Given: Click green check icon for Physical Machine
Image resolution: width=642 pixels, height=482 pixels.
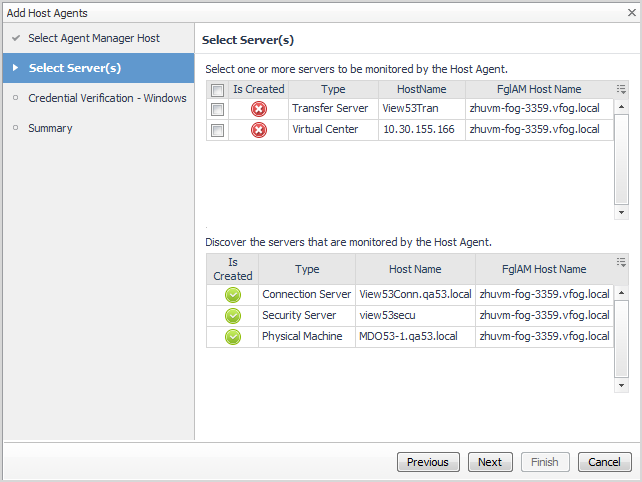Looking at the screenshot, I should pos(233,337).
